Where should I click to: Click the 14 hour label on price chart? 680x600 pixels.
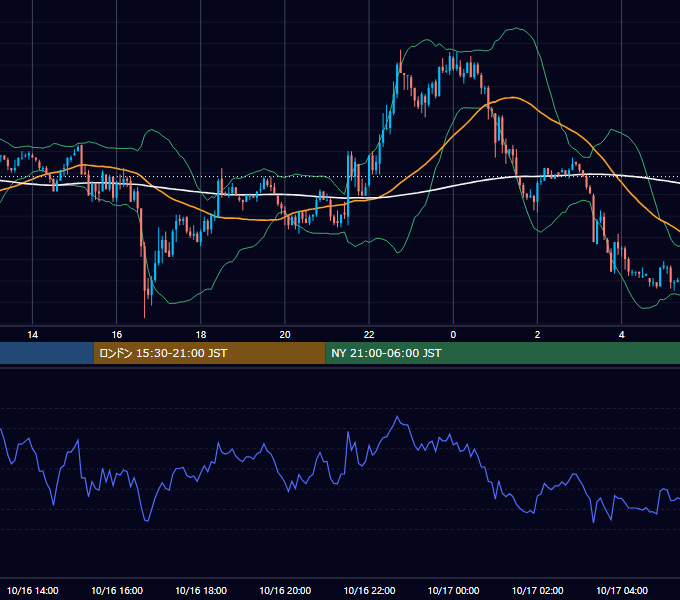33,335
